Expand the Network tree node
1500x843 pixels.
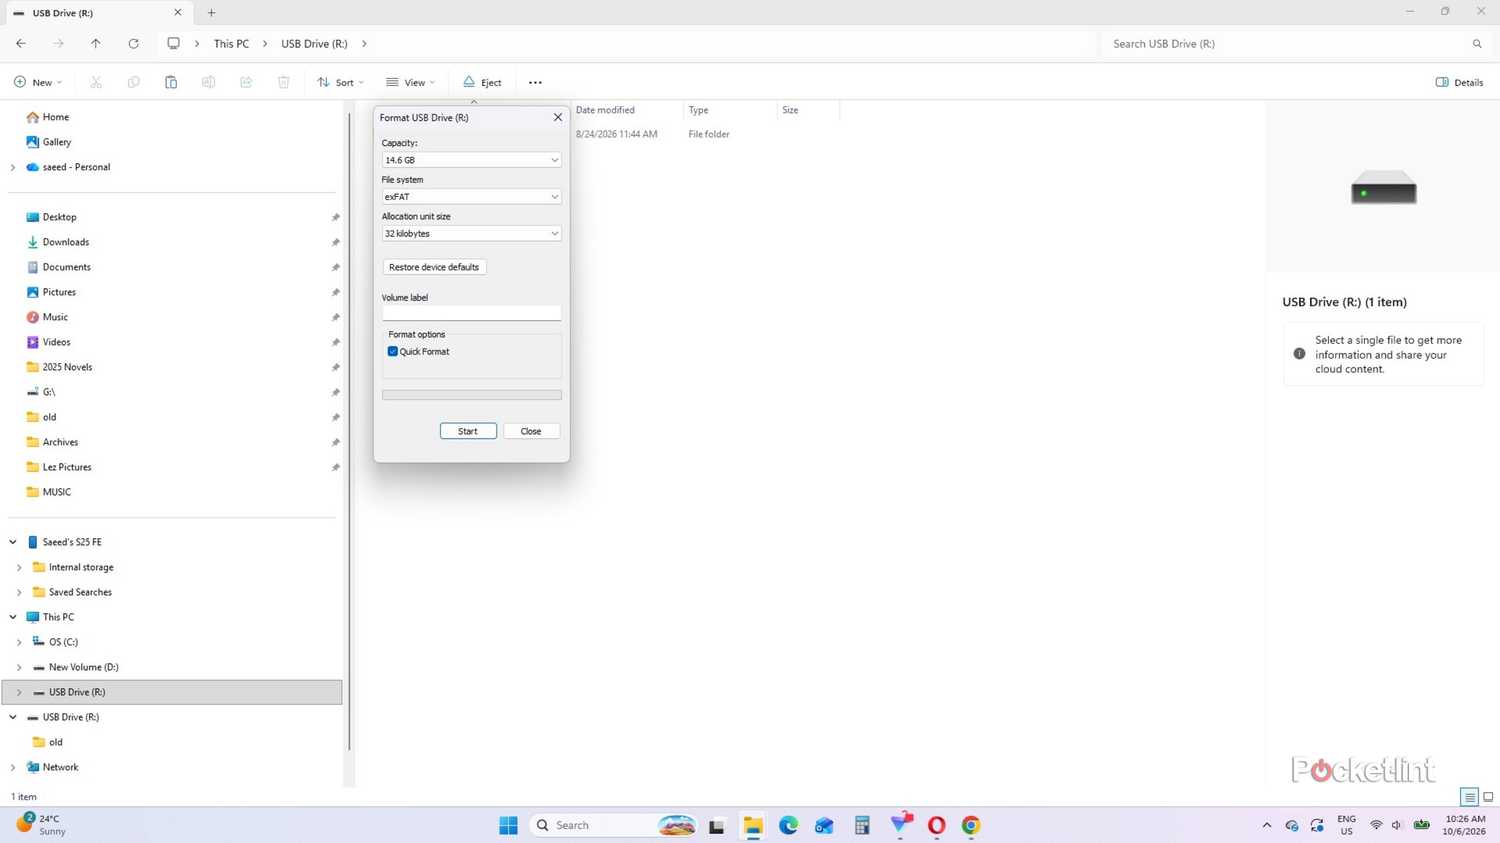point(13,767)
